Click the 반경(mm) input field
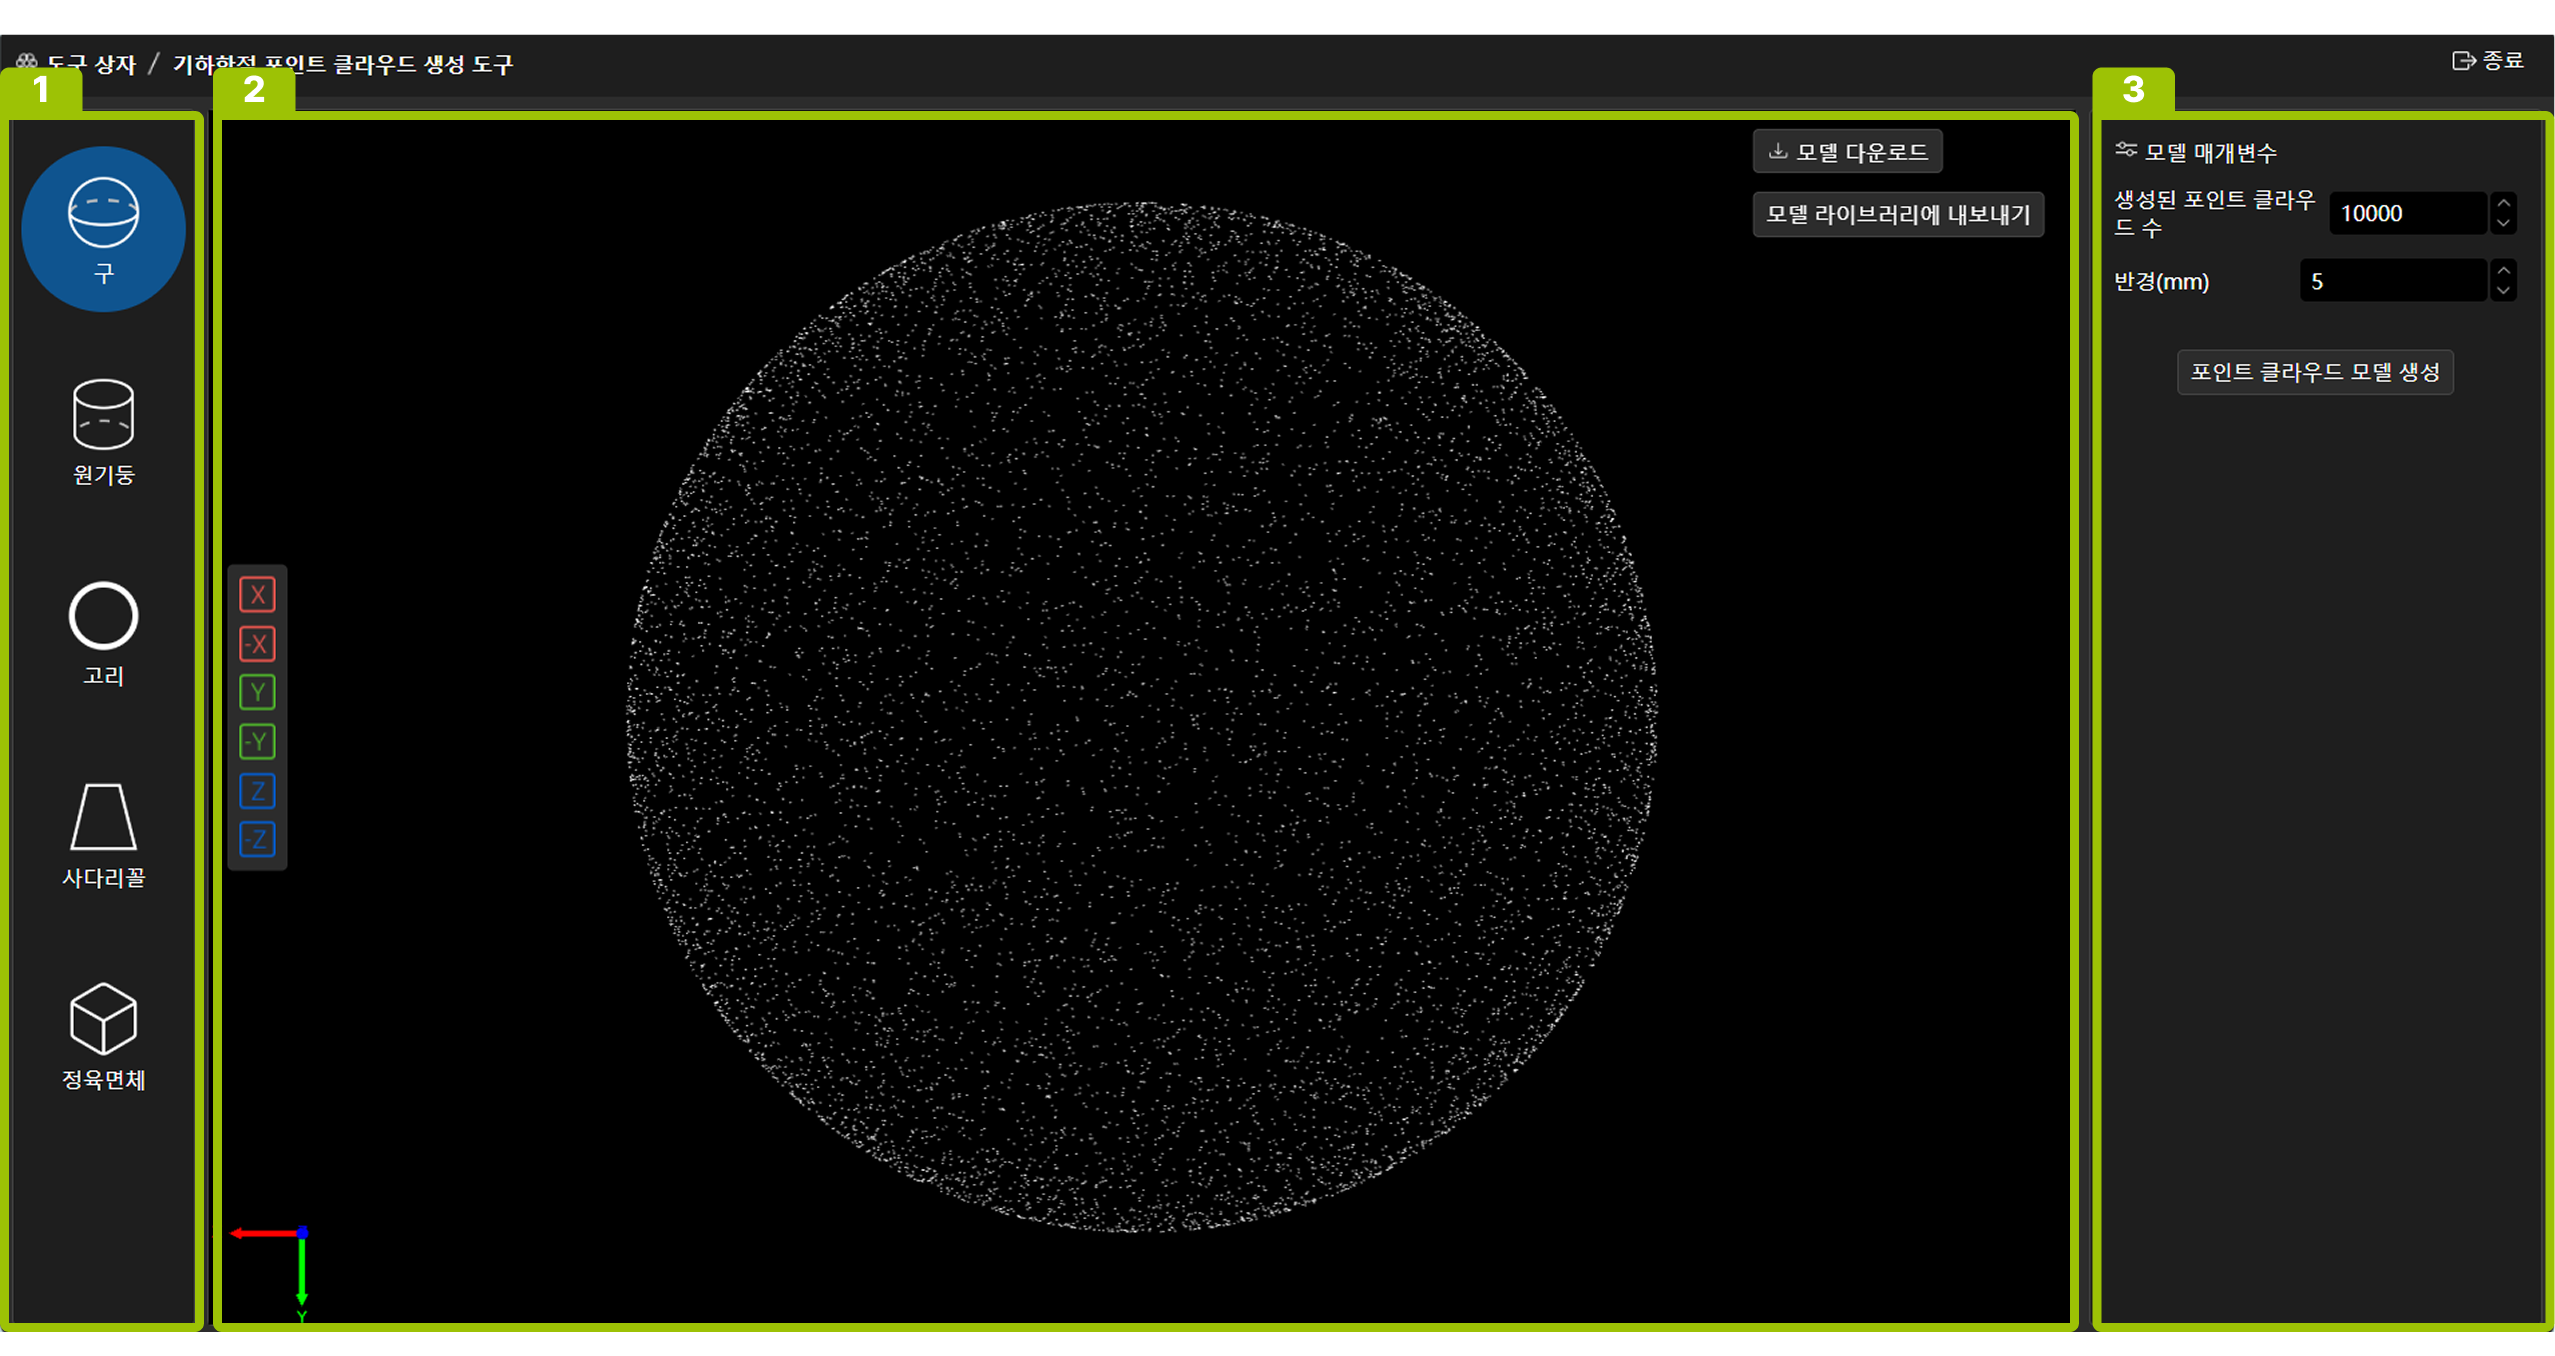The height and width of the screenshot is (1356, 2555). (2392, 282)
